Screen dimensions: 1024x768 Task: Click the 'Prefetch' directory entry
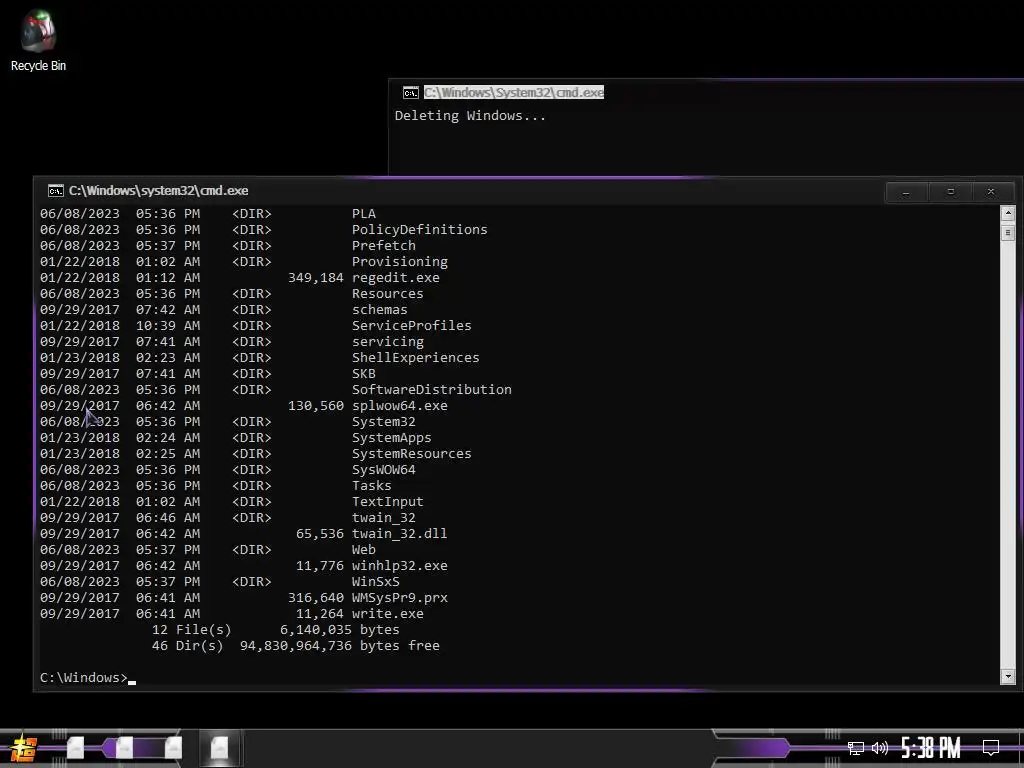[x=383, y=246]
